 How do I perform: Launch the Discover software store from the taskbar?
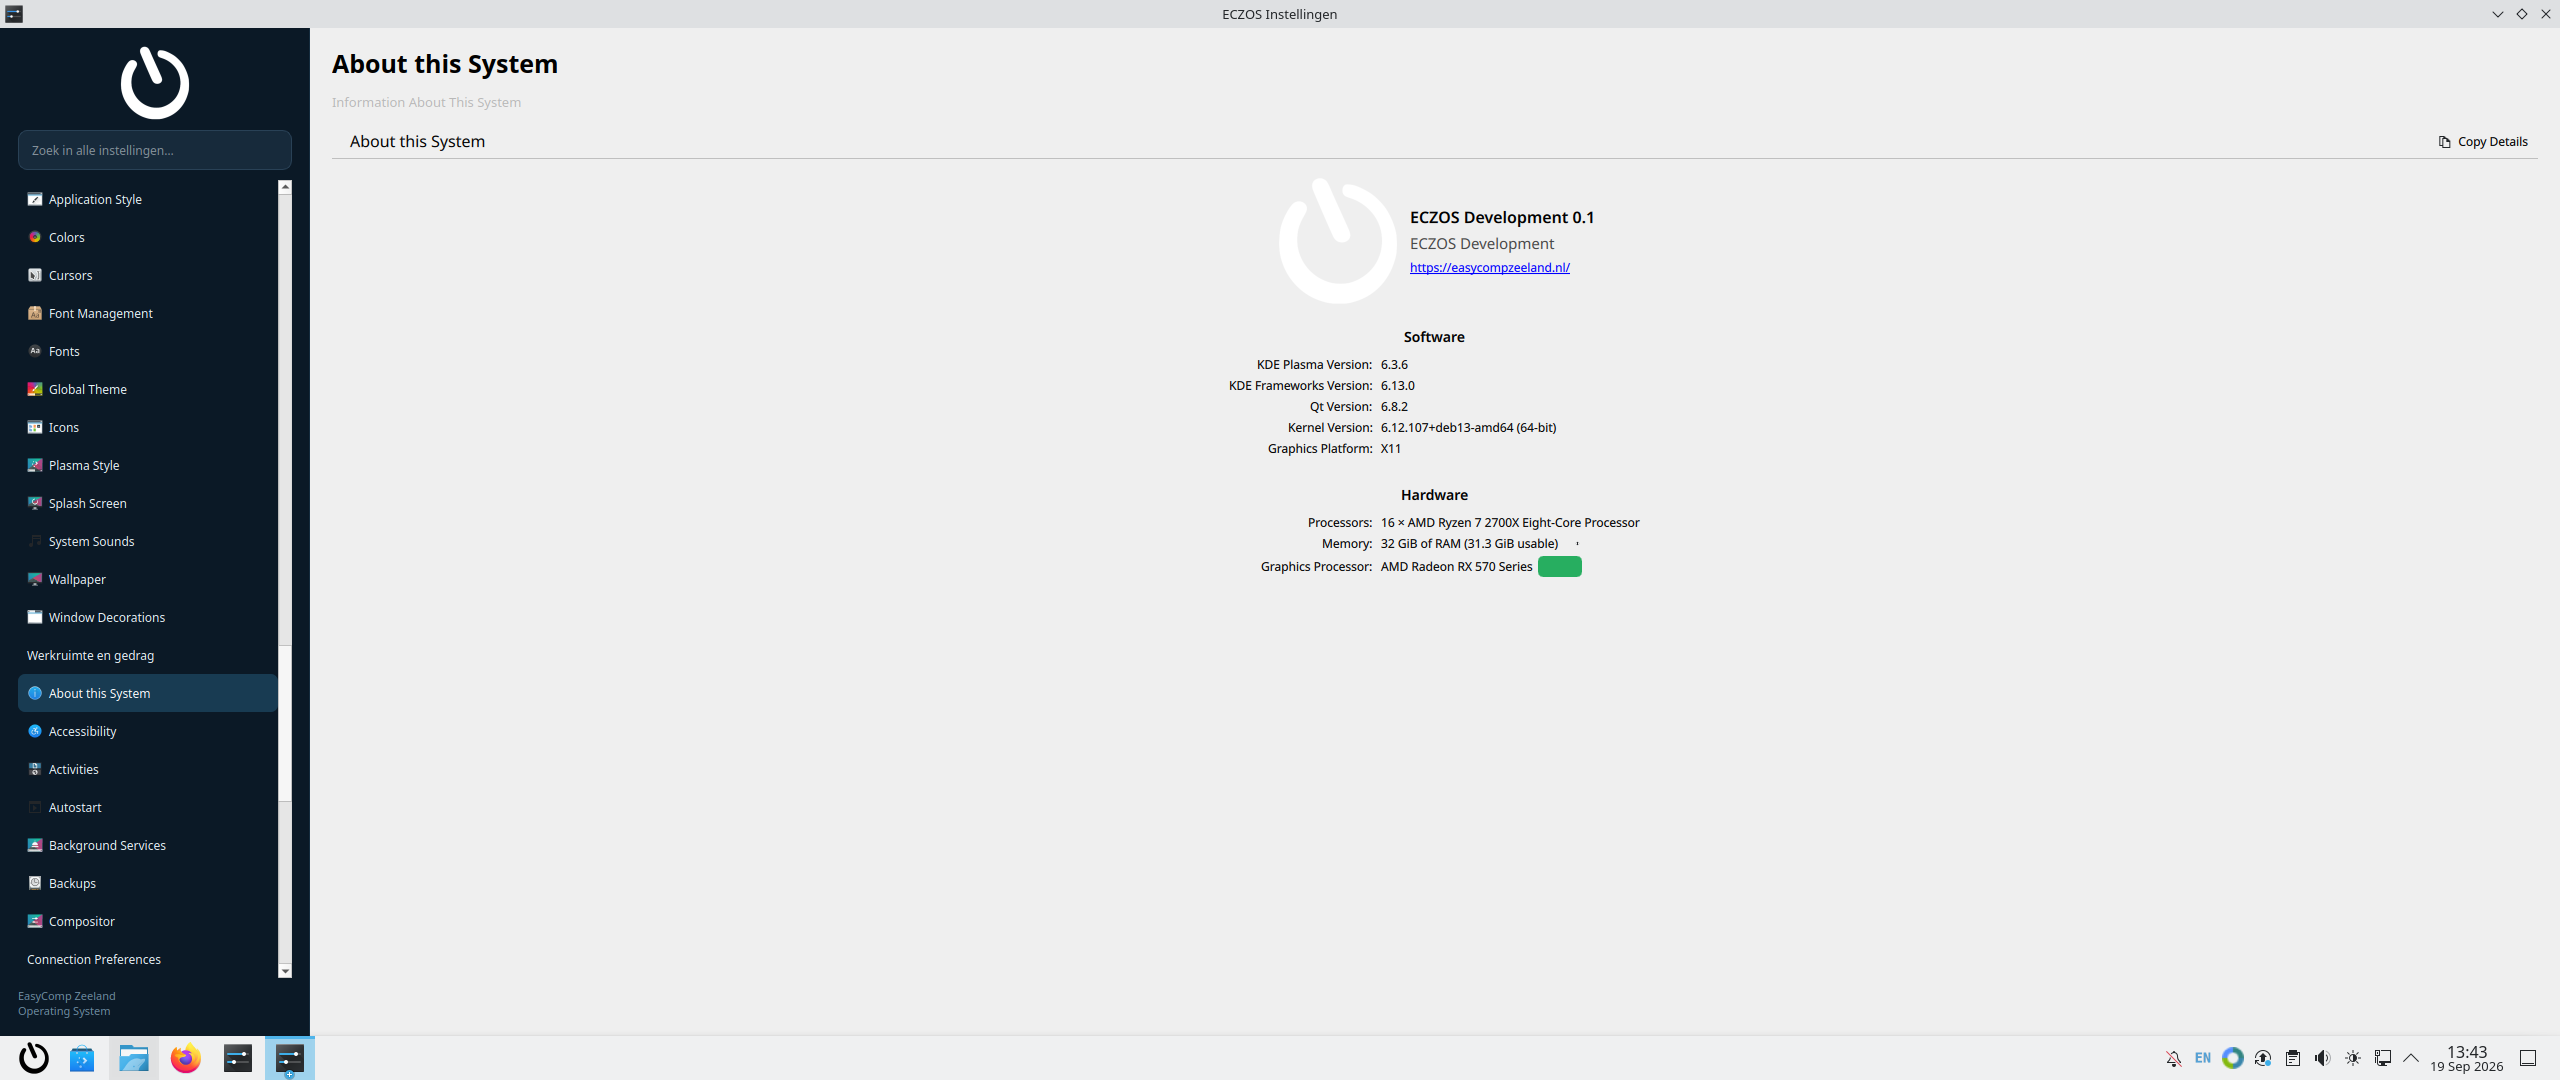point(82,1058)
